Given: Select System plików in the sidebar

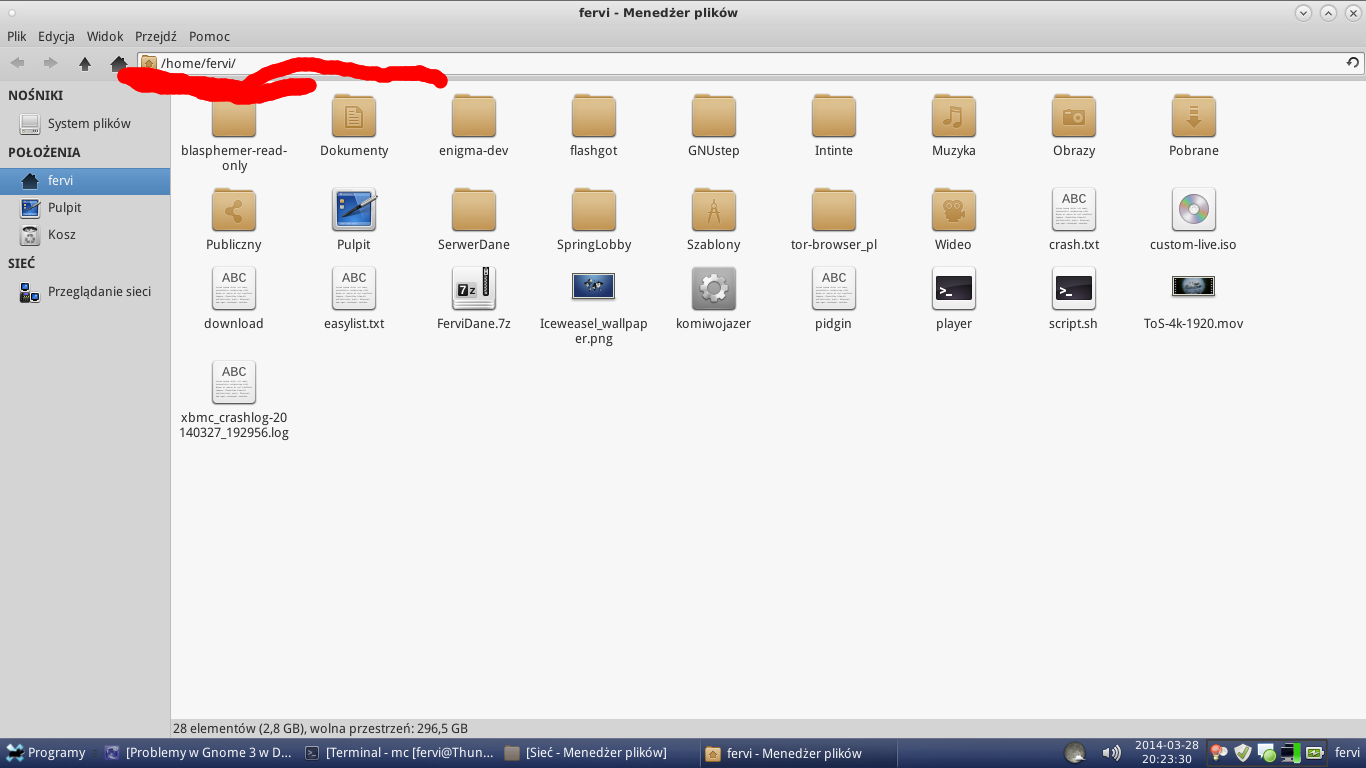Looking at the screenshot, I should click(x=88, y=124).
